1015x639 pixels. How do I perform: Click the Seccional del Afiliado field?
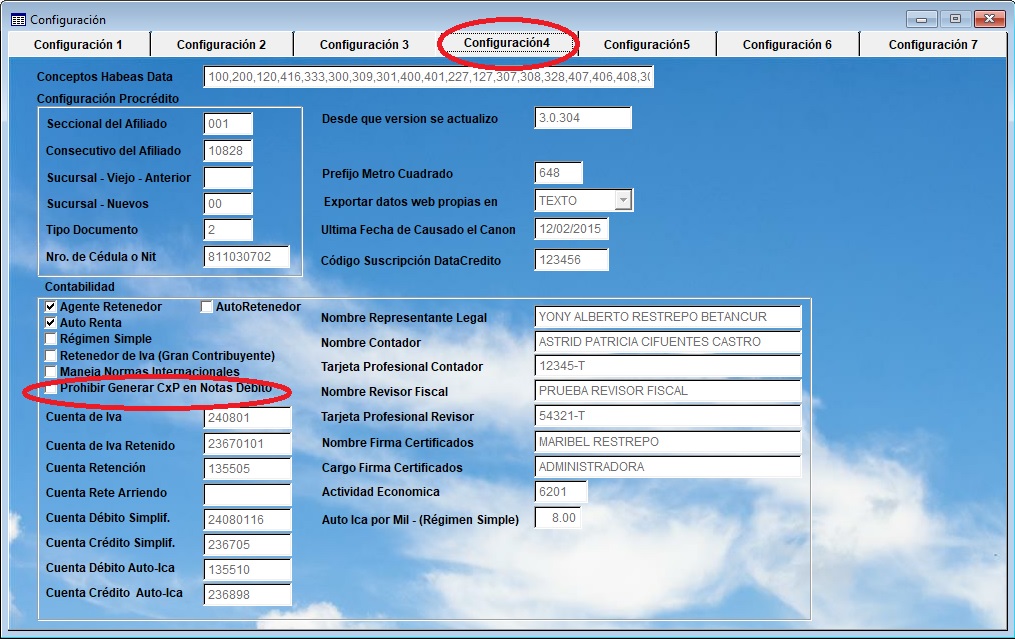pos(228,124)
